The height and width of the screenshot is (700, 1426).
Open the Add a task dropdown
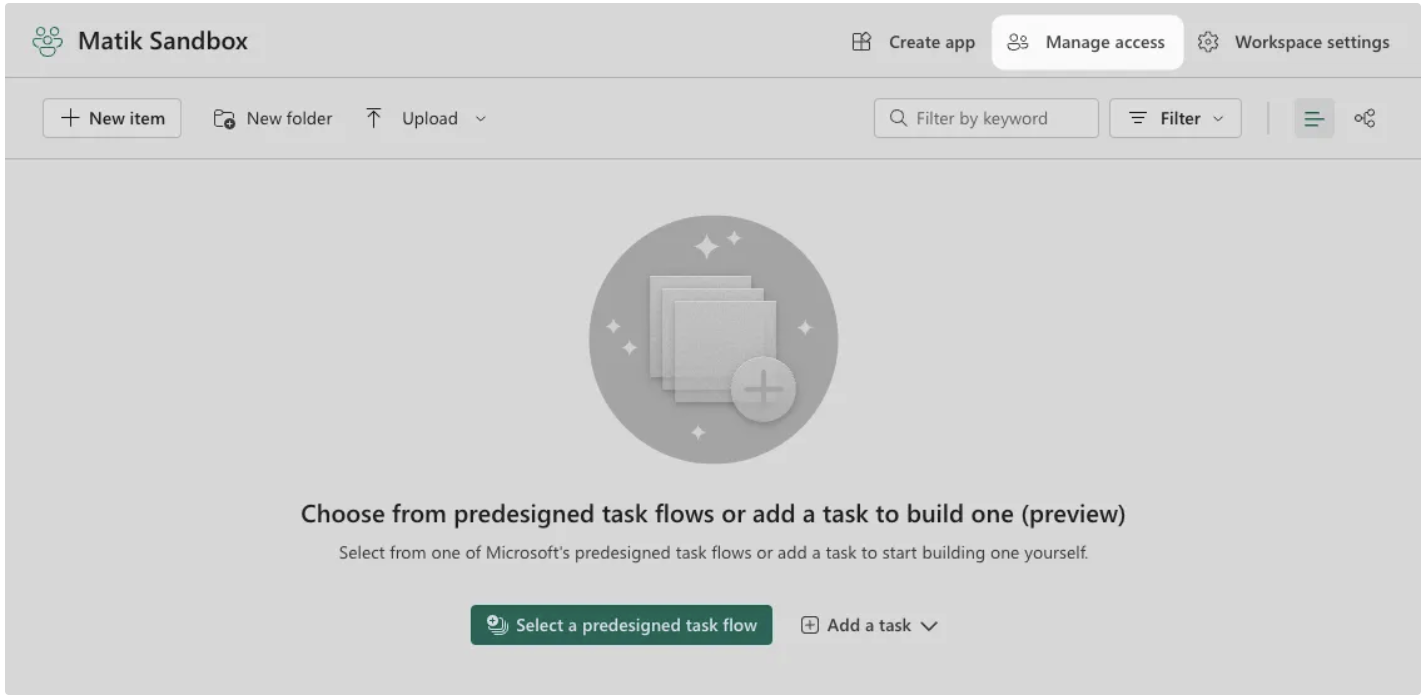coord(869,625)
